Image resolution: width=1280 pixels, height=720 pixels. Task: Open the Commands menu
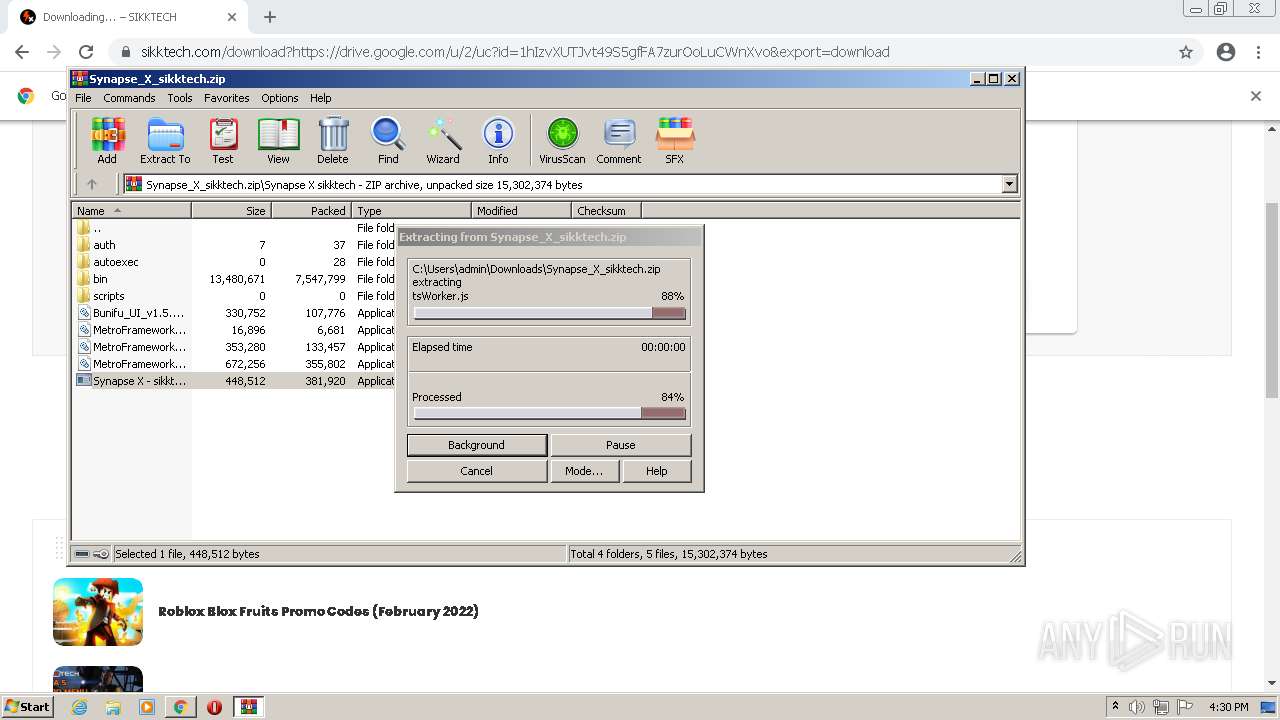[x=129, y=98]
